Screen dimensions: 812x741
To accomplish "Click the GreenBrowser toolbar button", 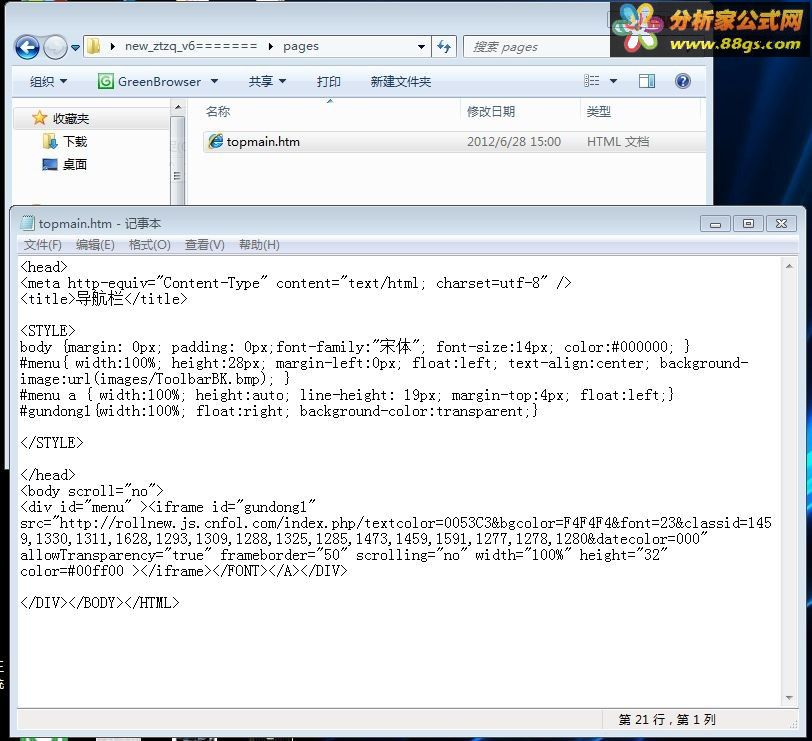I will [158, 81].
